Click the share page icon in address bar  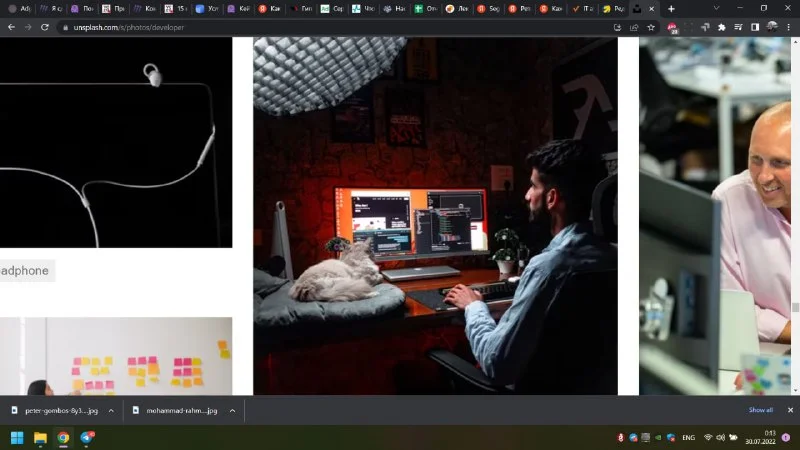634,27
